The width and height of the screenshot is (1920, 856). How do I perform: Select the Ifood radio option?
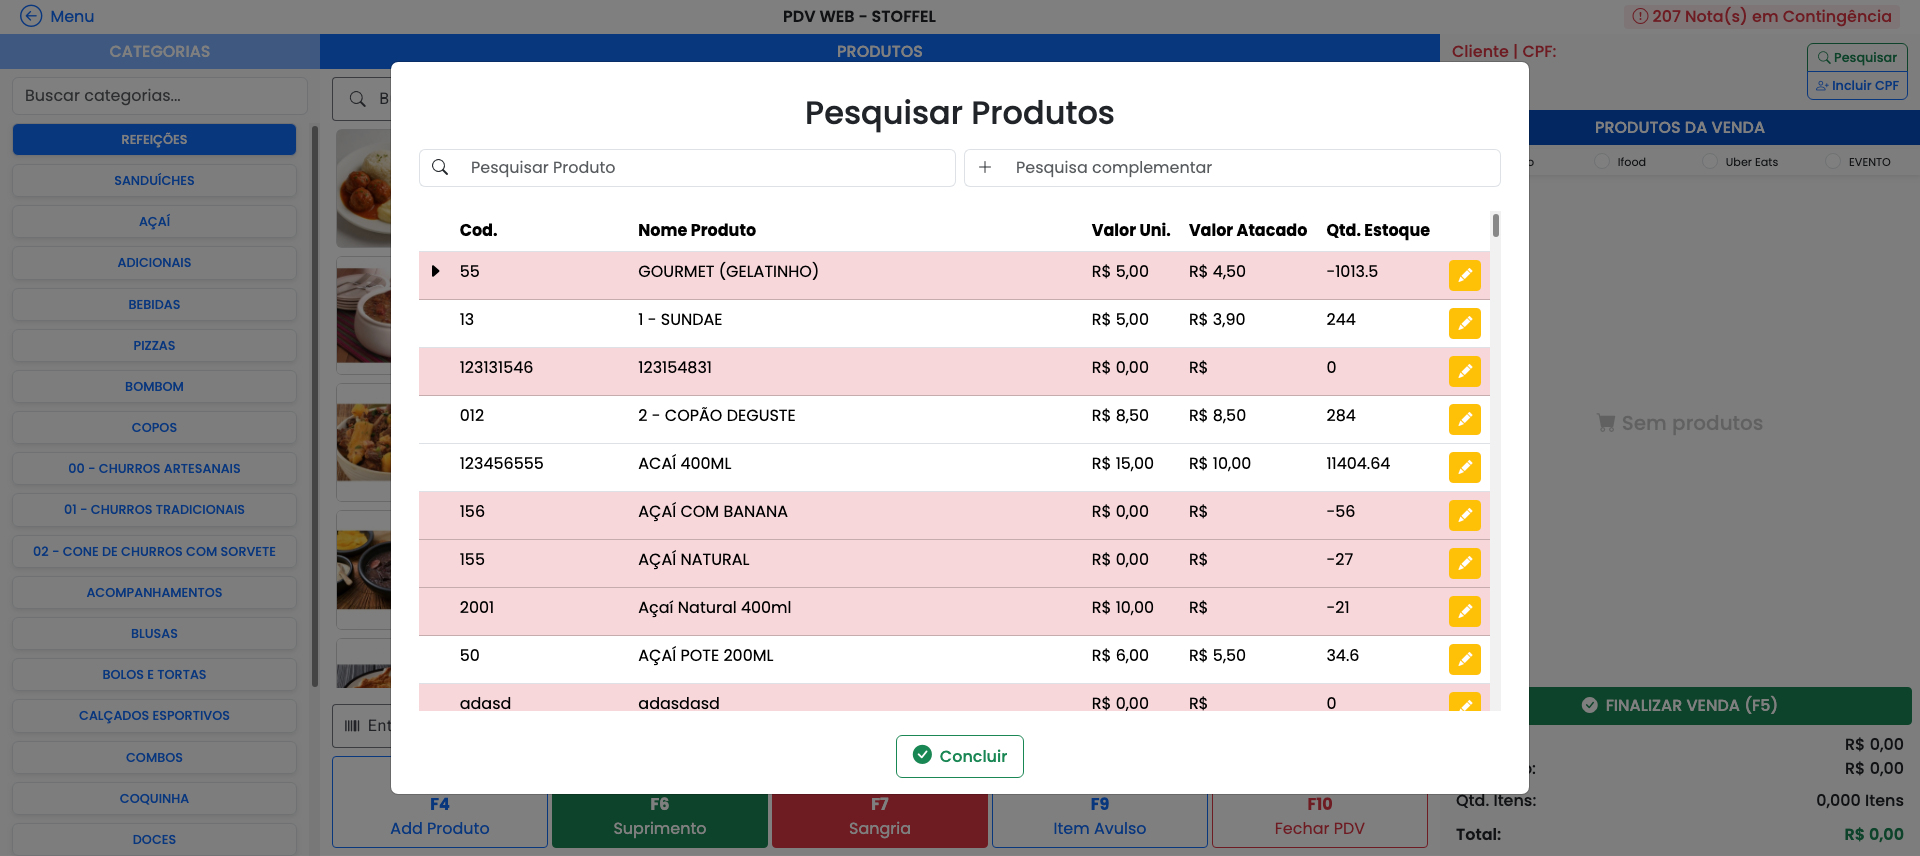point(1602,161)
